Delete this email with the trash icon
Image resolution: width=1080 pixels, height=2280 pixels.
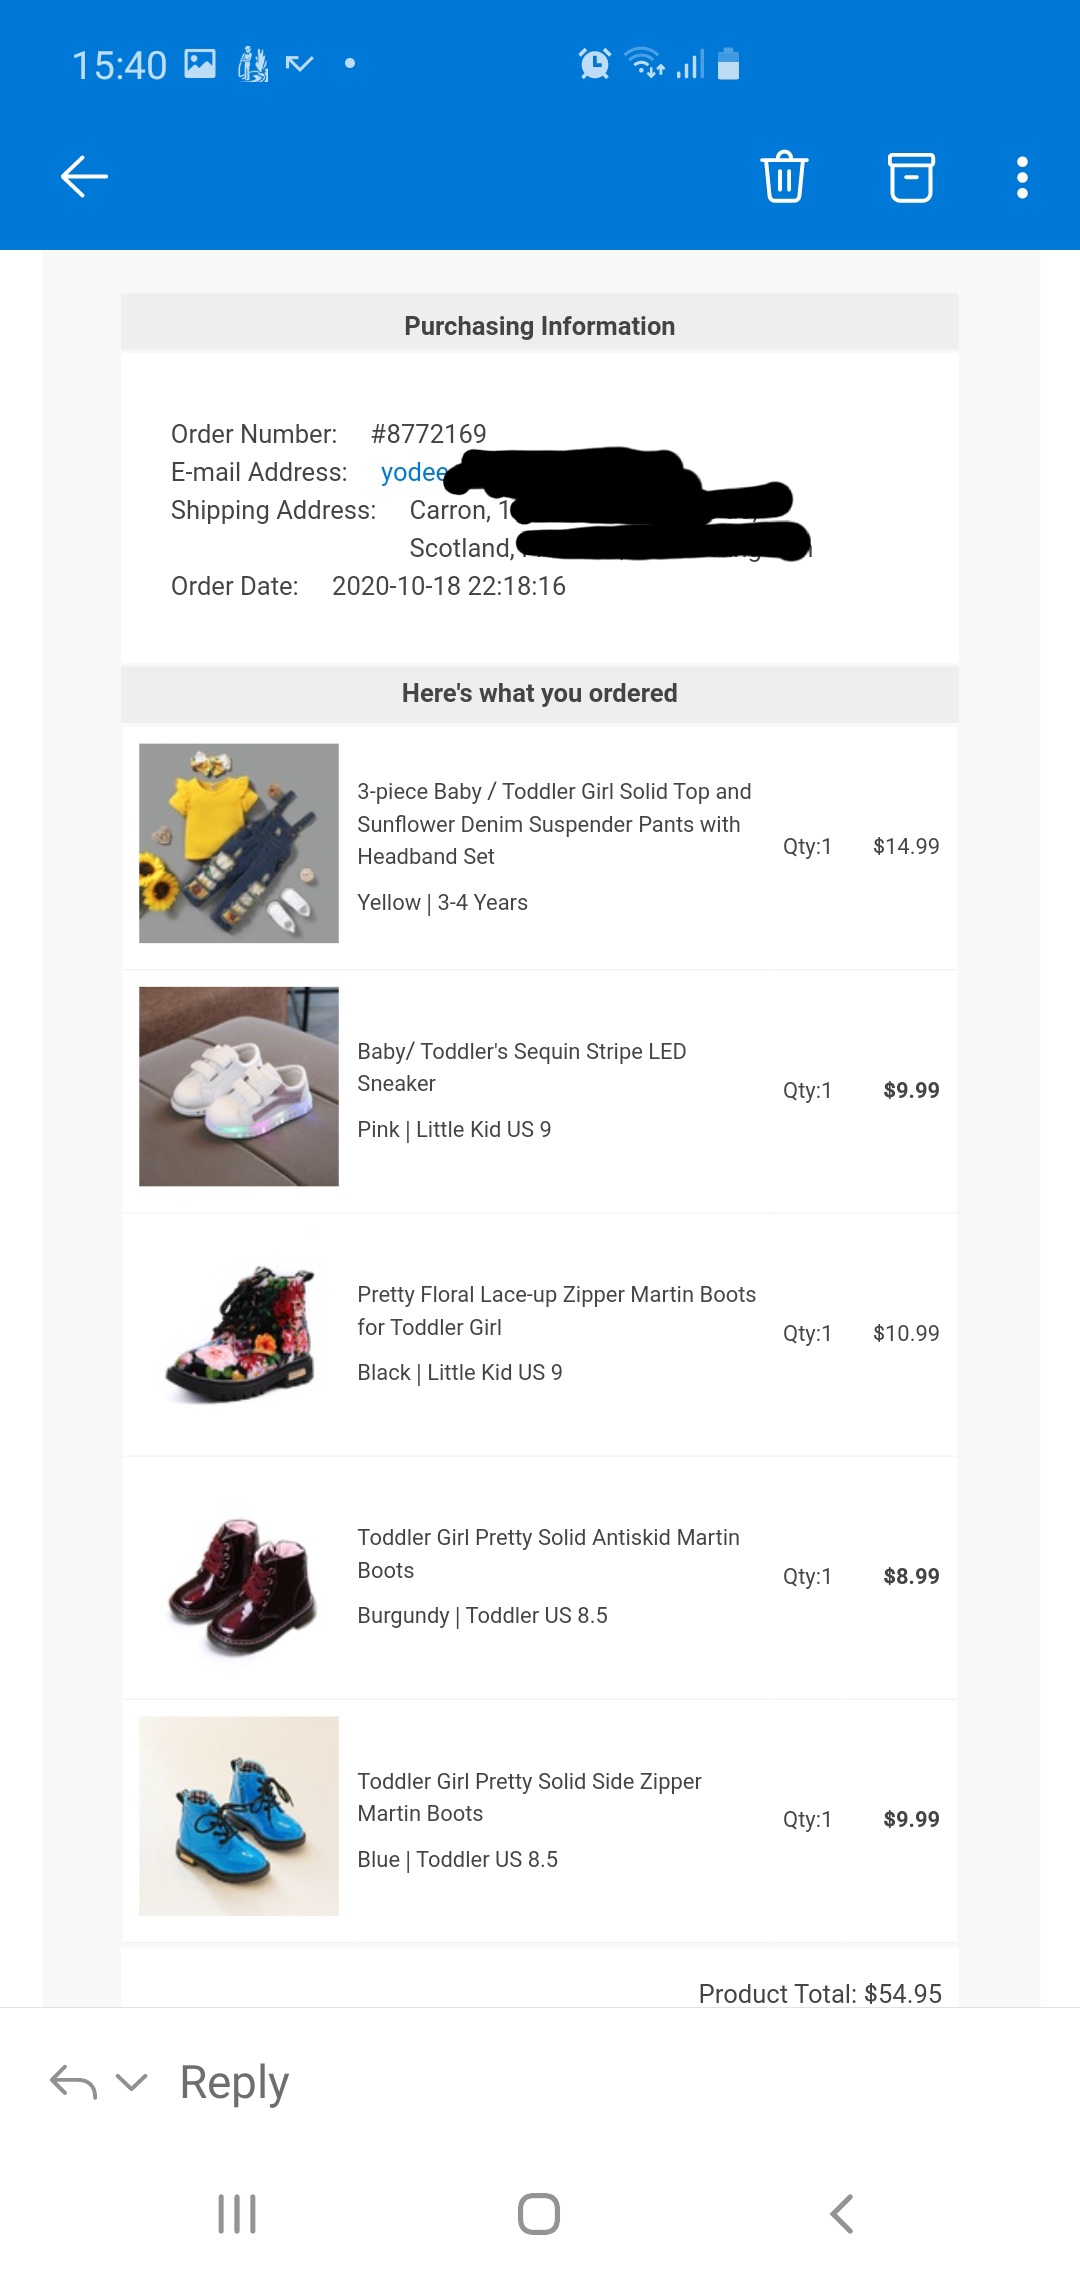point(784,177)
